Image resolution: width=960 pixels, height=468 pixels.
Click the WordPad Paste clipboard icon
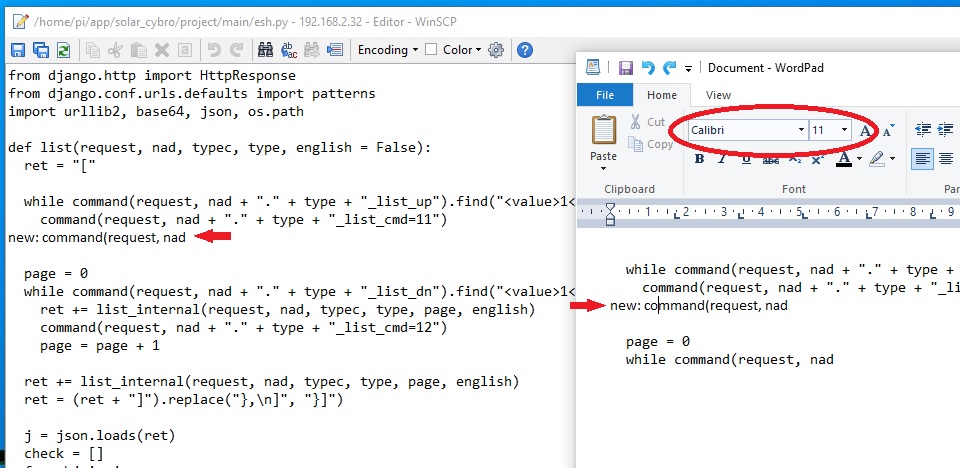[604, 131]
